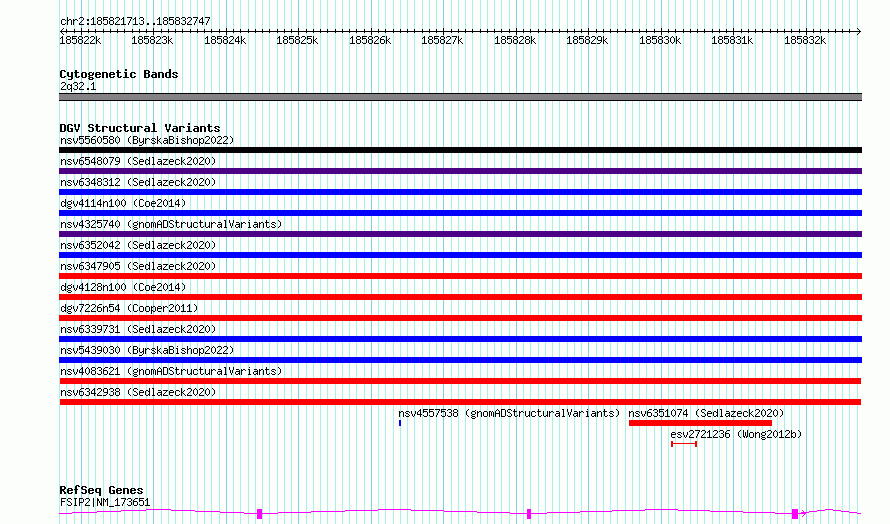
Task: Click the Cytogenetic Bands track title
Action: 119,74
